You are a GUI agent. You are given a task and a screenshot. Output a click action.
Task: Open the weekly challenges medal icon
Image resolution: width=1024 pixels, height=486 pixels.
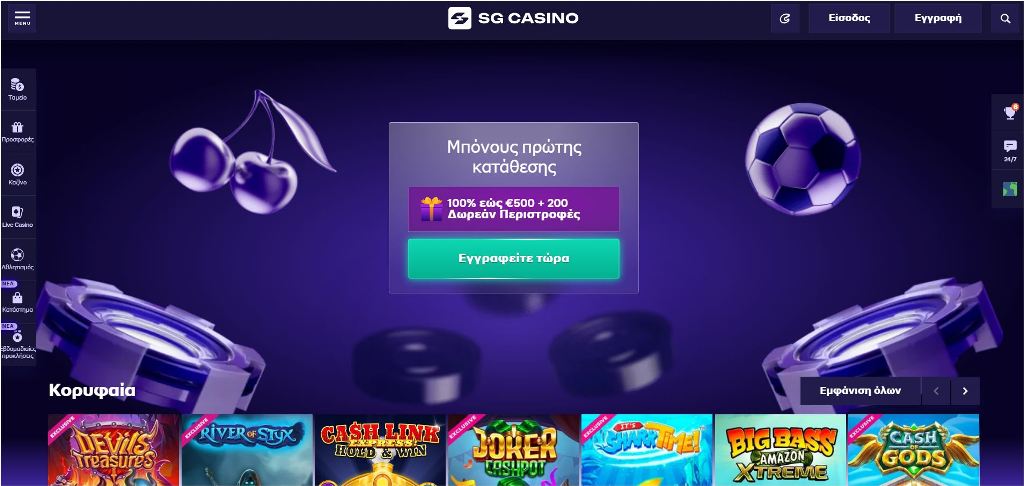pyautogui.click(x=18, y=343)
